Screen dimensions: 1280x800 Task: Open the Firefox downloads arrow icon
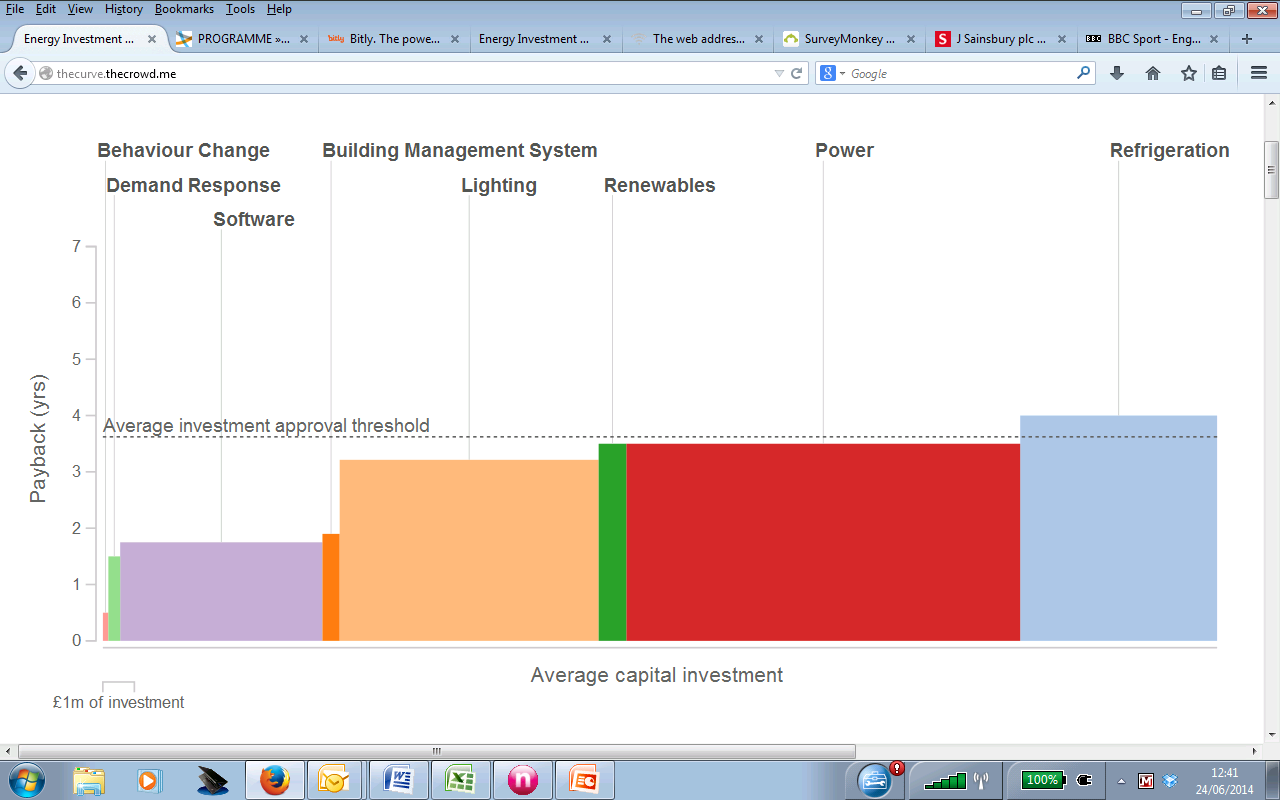click(x=1117, y=73)
